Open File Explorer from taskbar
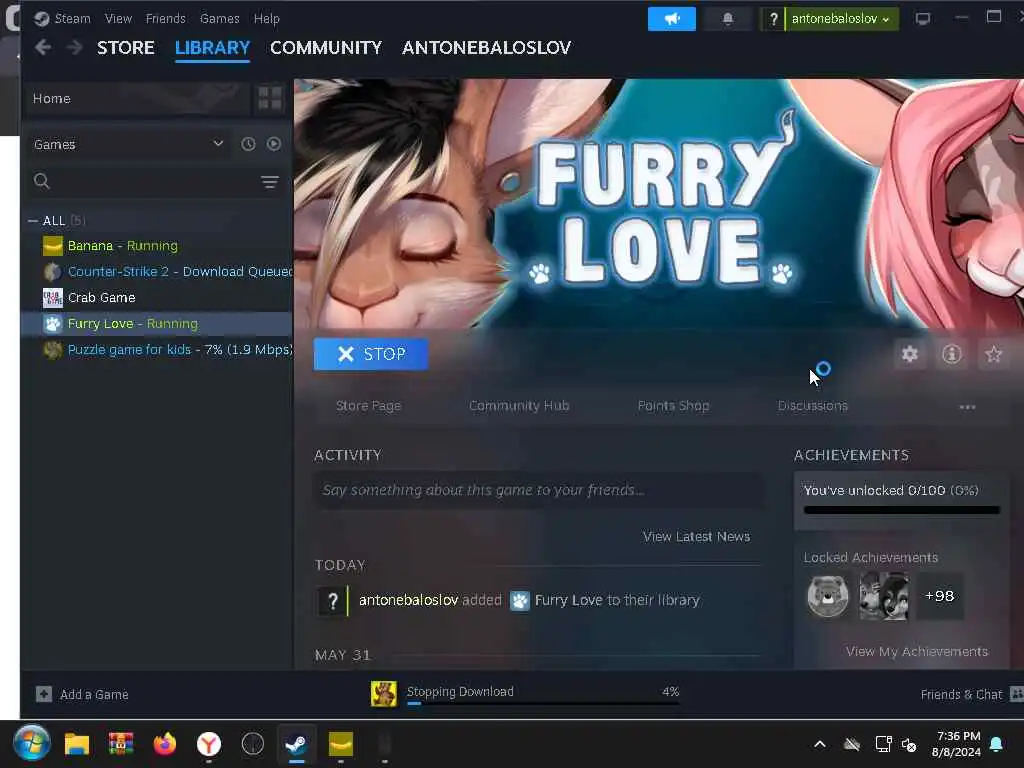1024x768 pixels. 76,744
